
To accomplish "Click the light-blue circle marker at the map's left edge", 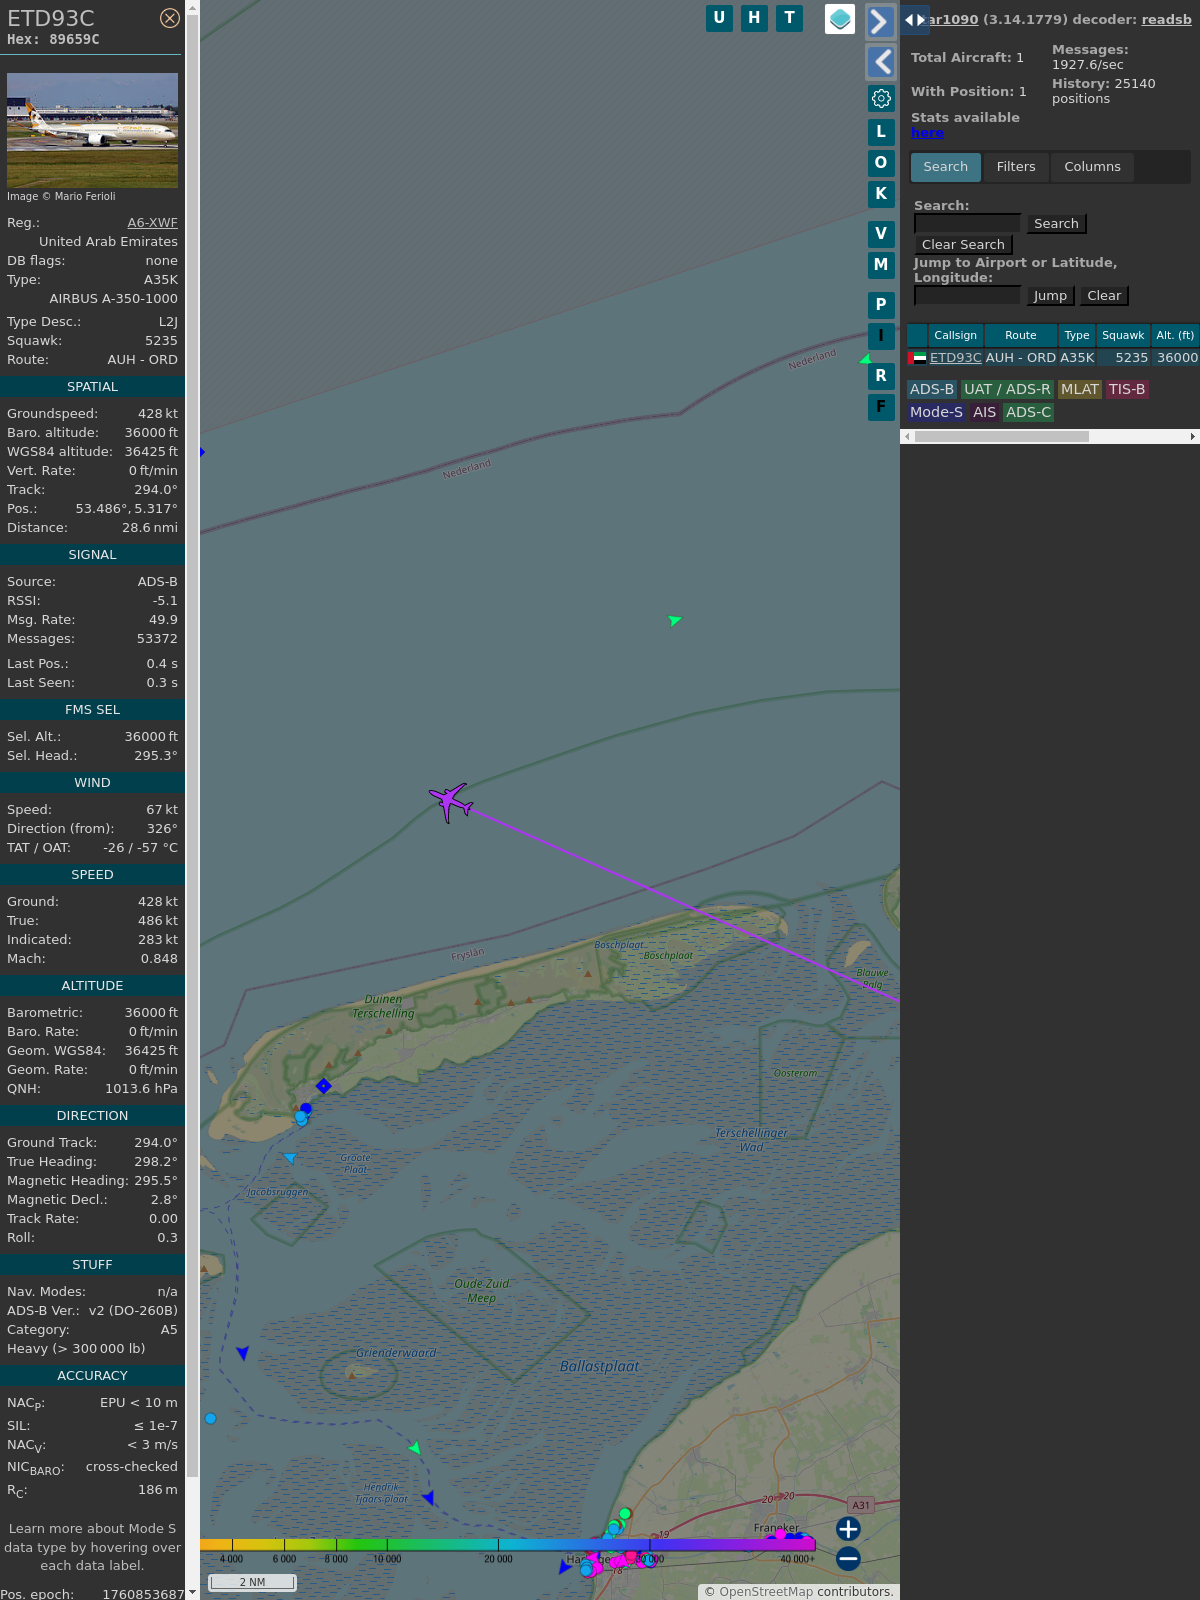I will click(x=210, y=1418).
